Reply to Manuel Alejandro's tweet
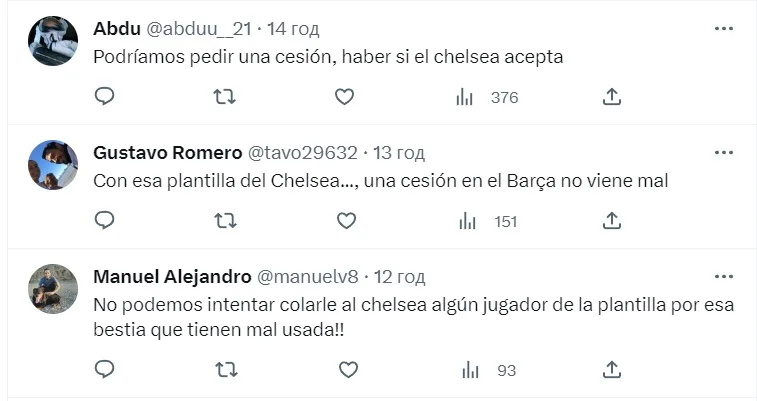 click(105, 370)
